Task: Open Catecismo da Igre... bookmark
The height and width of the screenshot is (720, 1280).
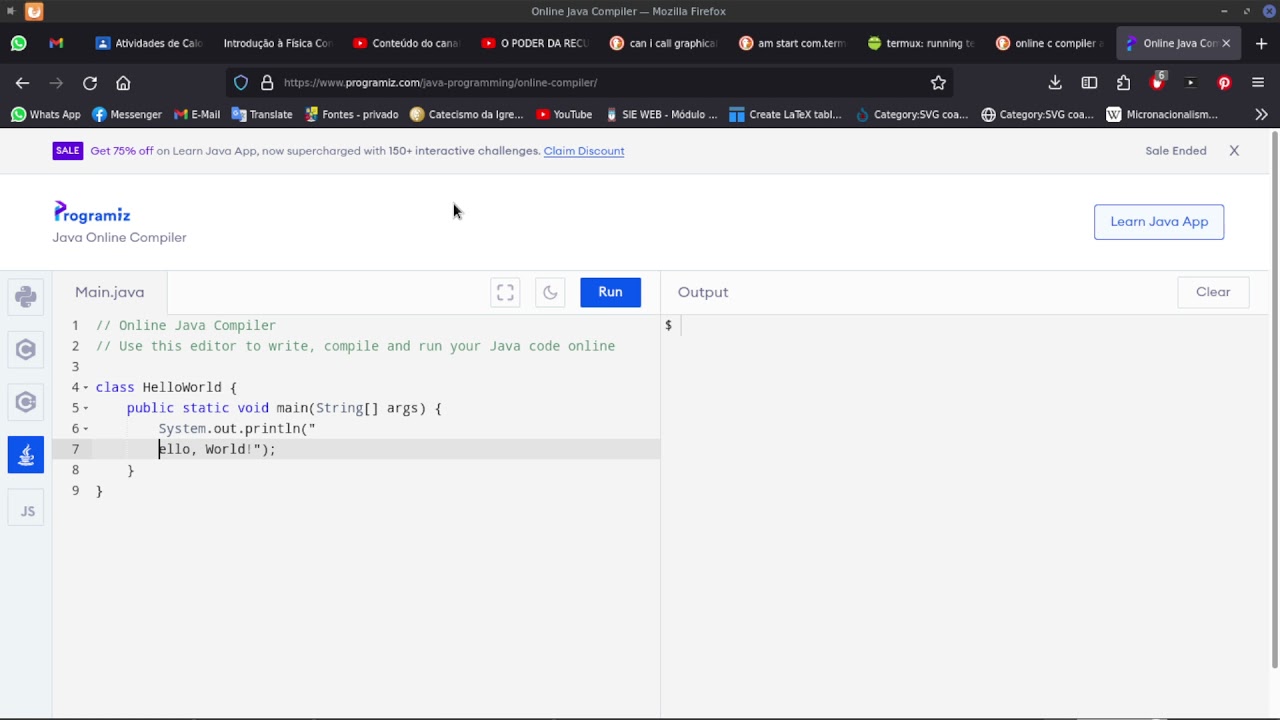Action: coord(466,114)
